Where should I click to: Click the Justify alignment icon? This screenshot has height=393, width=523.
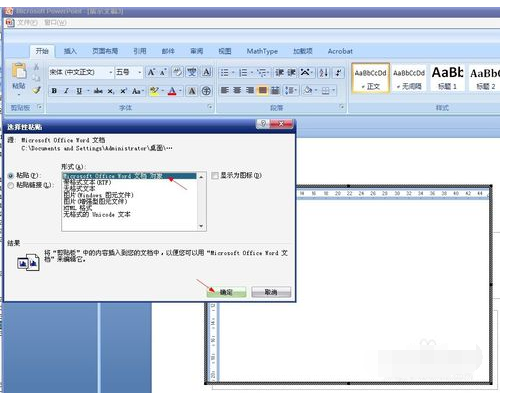pos(263,90)
